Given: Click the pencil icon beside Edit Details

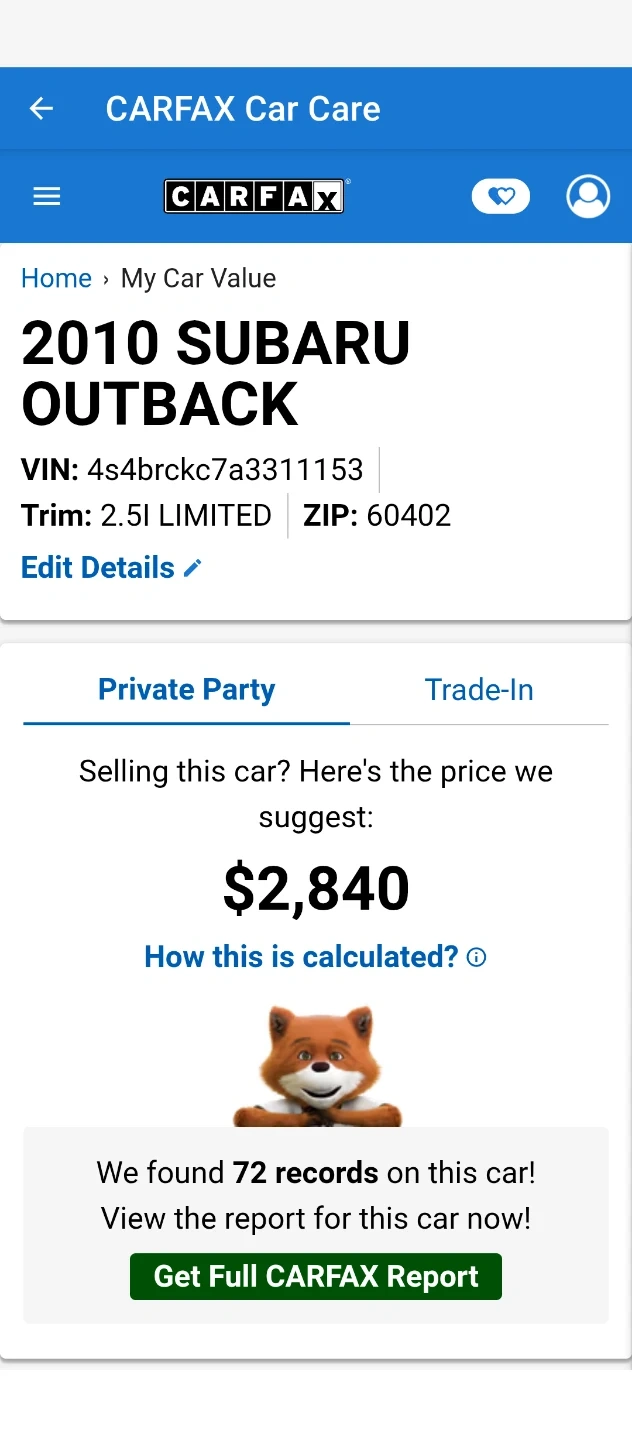Looking at the screenshot, I should click(x=193, y=568).
